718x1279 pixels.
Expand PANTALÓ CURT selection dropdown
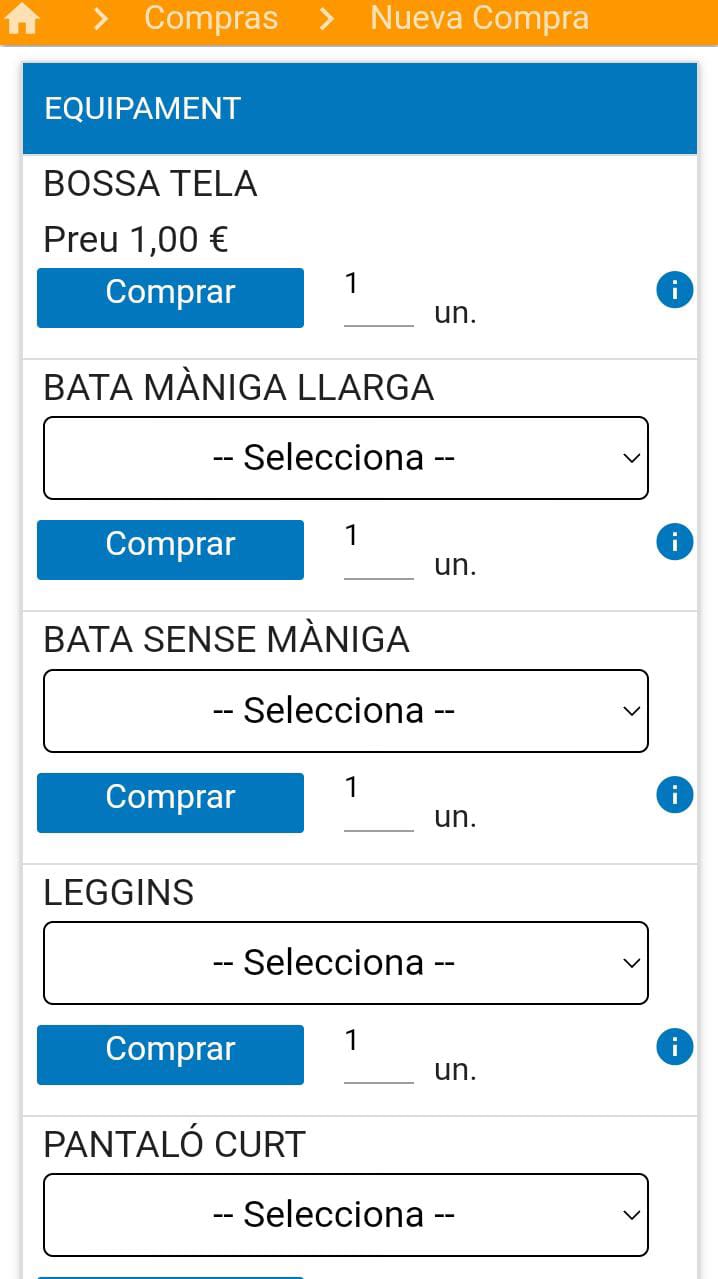346,1215
